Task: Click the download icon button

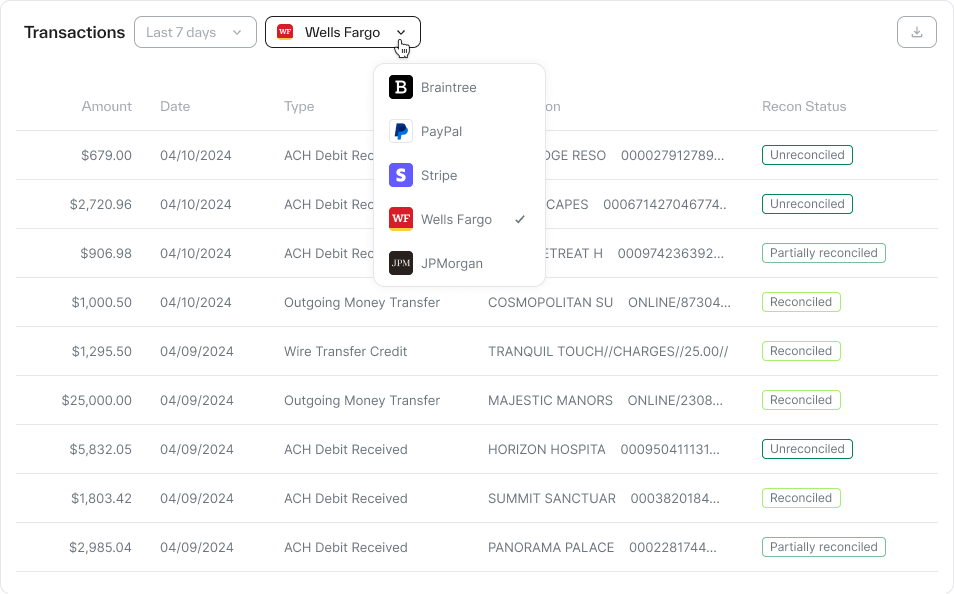Action: click(x=916, y=32)
